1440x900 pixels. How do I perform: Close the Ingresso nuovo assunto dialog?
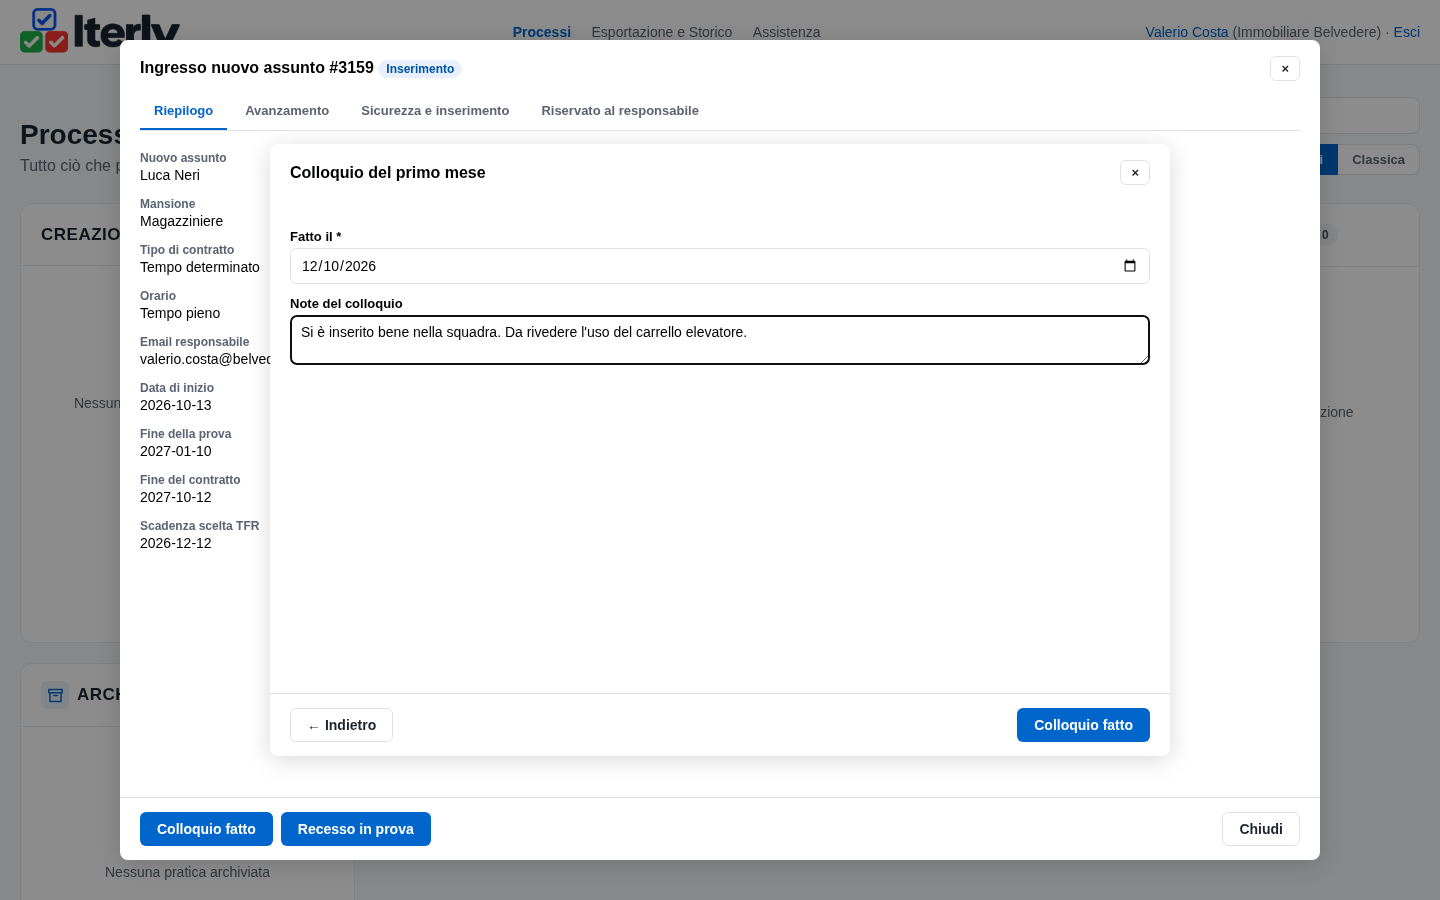1285,68
